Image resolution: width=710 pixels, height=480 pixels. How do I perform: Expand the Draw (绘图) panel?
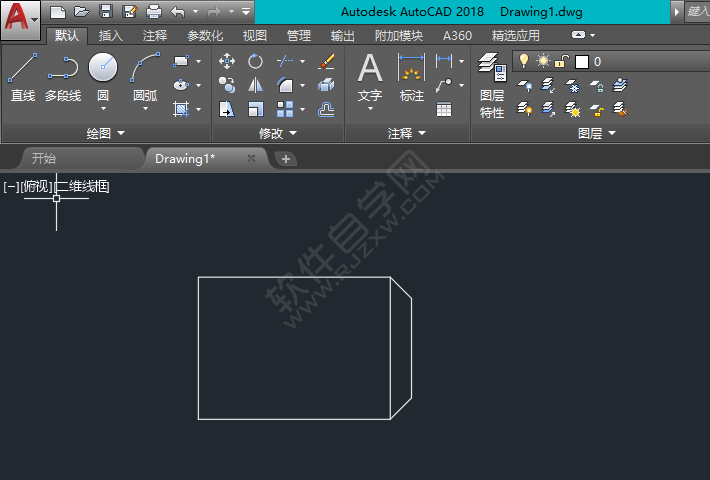[x=106, y=133]
